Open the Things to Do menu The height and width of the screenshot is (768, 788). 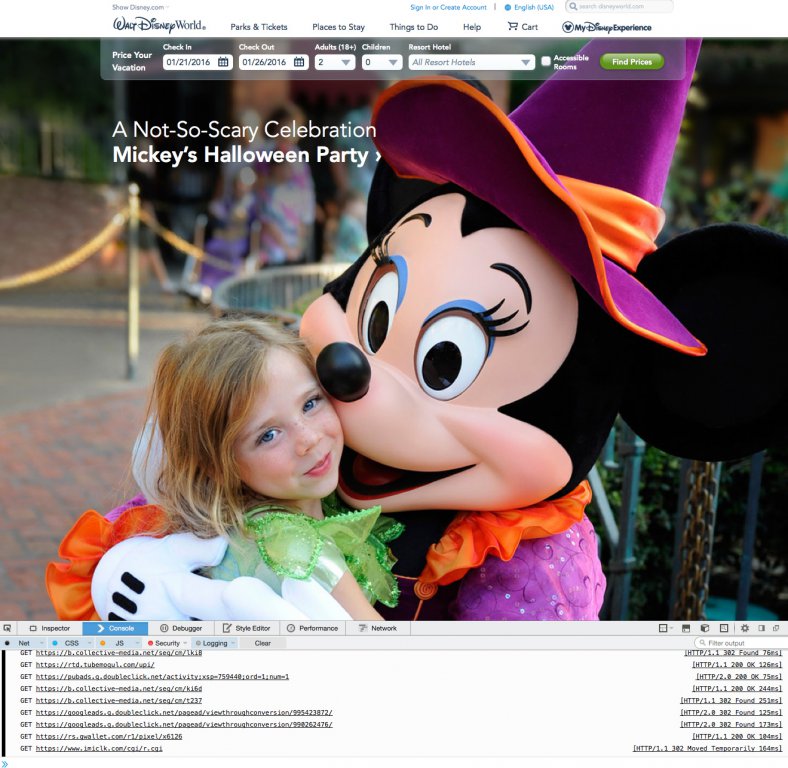[x=414, y=27]
